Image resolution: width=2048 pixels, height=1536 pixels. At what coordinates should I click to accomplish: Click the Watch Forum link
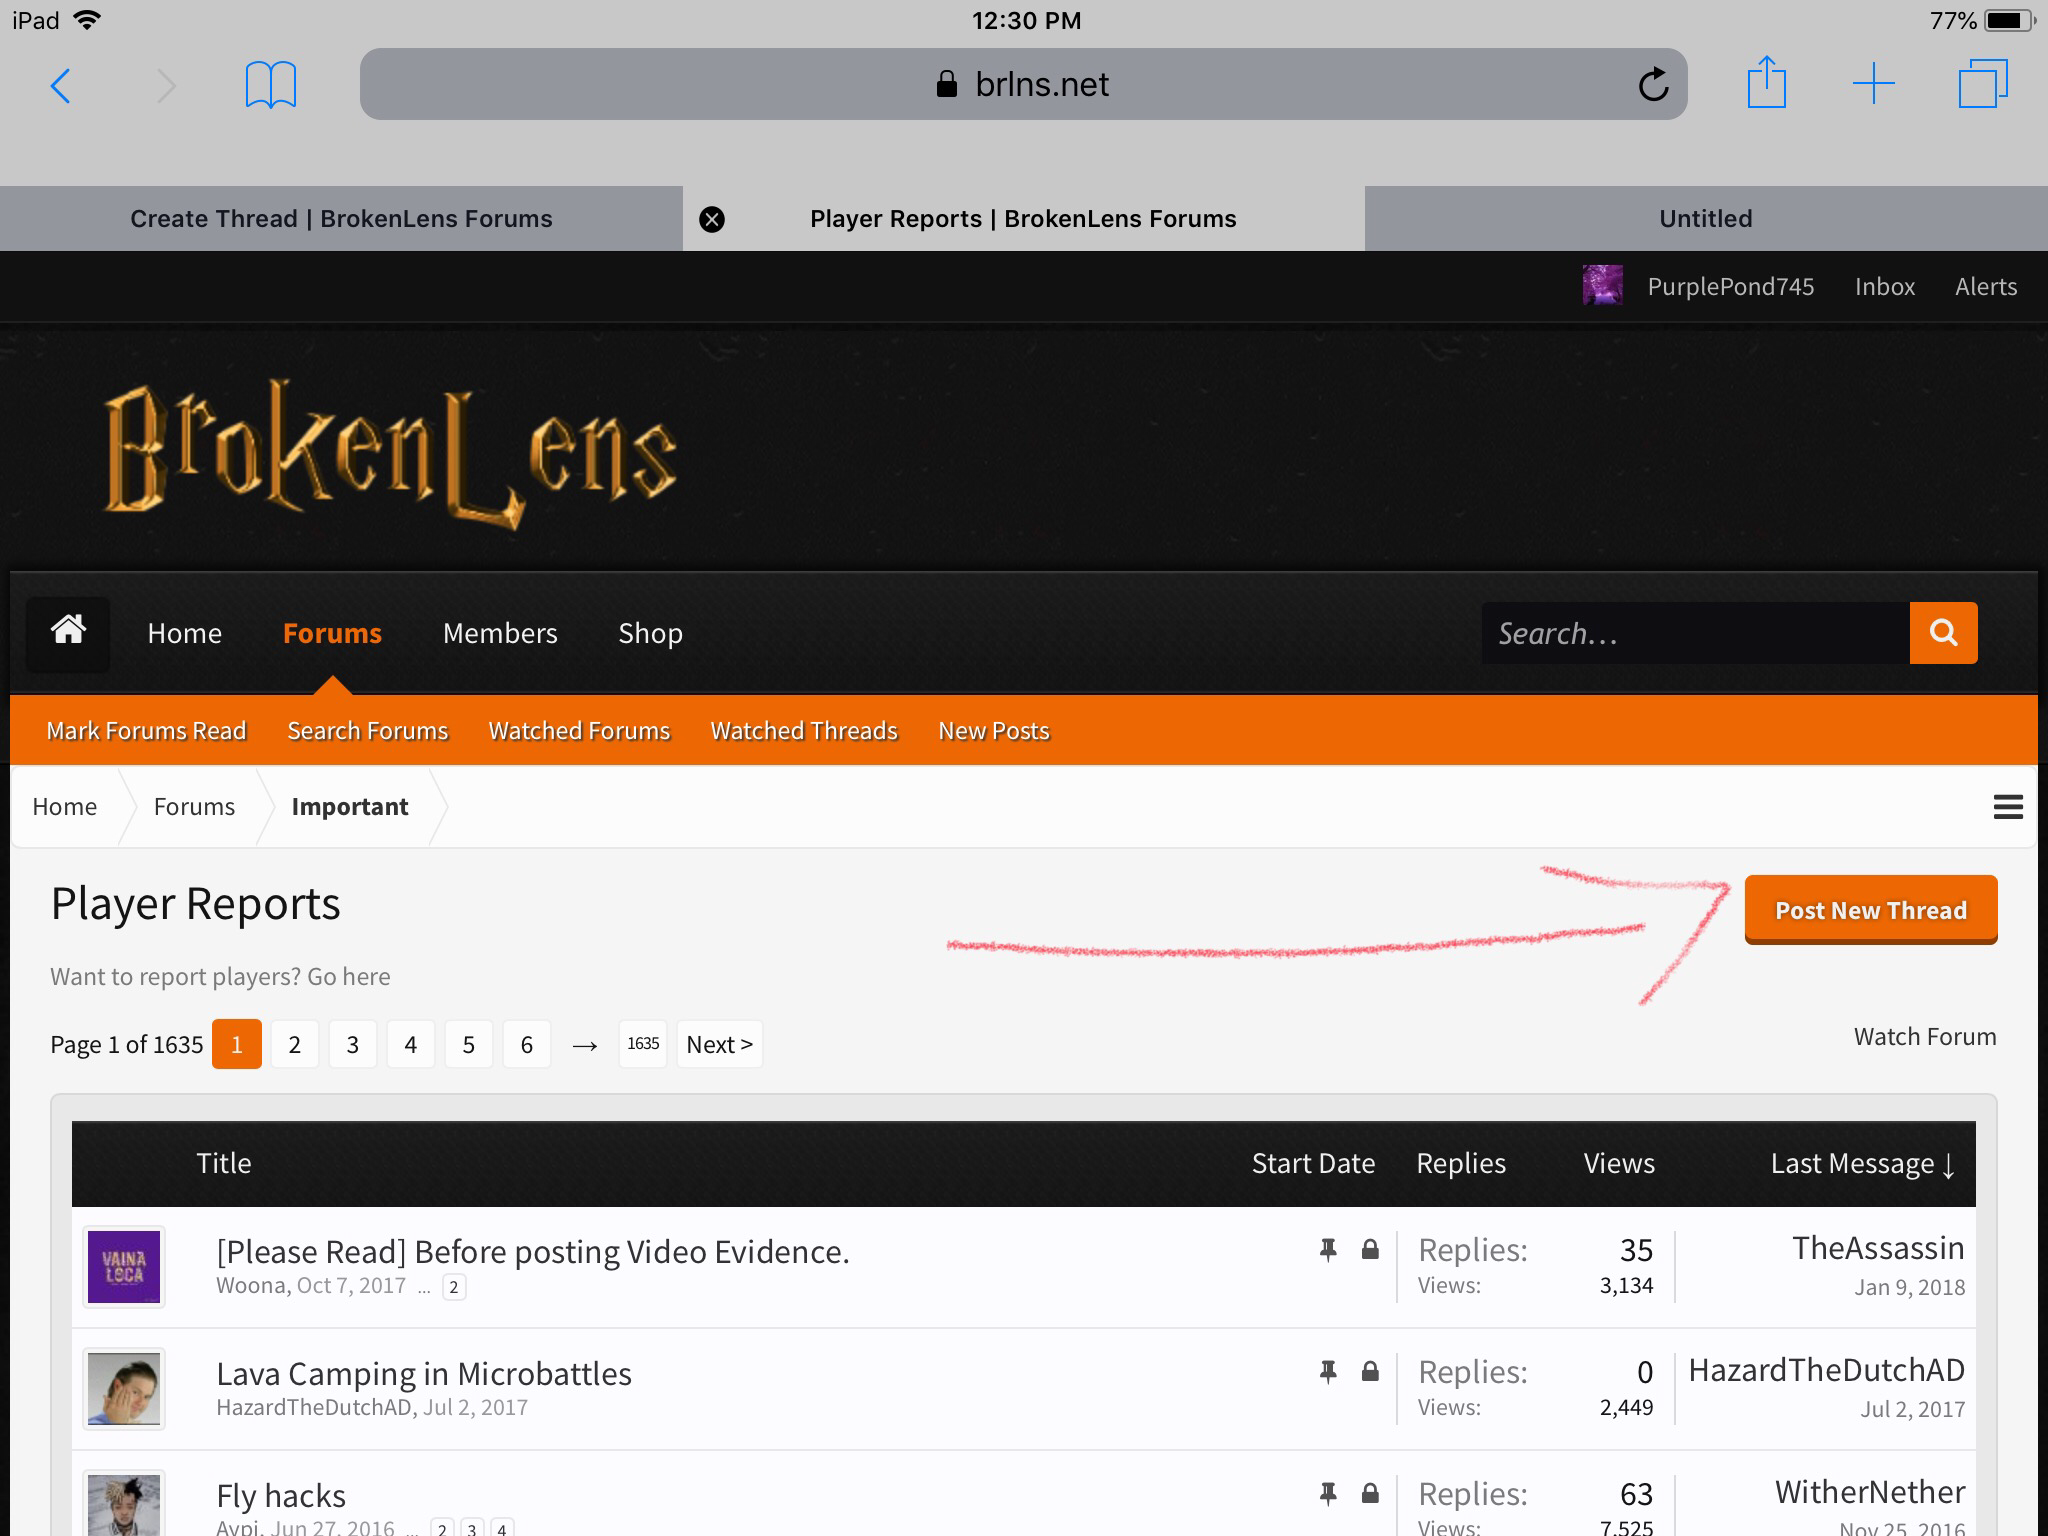click(x=1925, y=1037)
